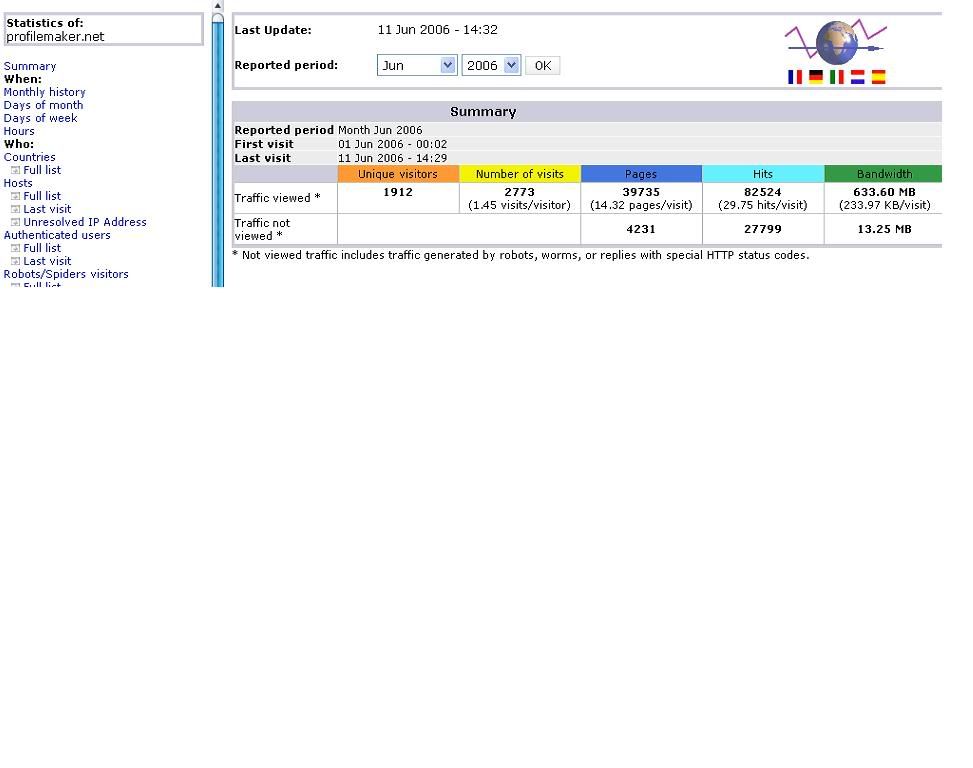Open the Authenticated users link
This screenshot has height=768, width=973.
coord(57,235)
